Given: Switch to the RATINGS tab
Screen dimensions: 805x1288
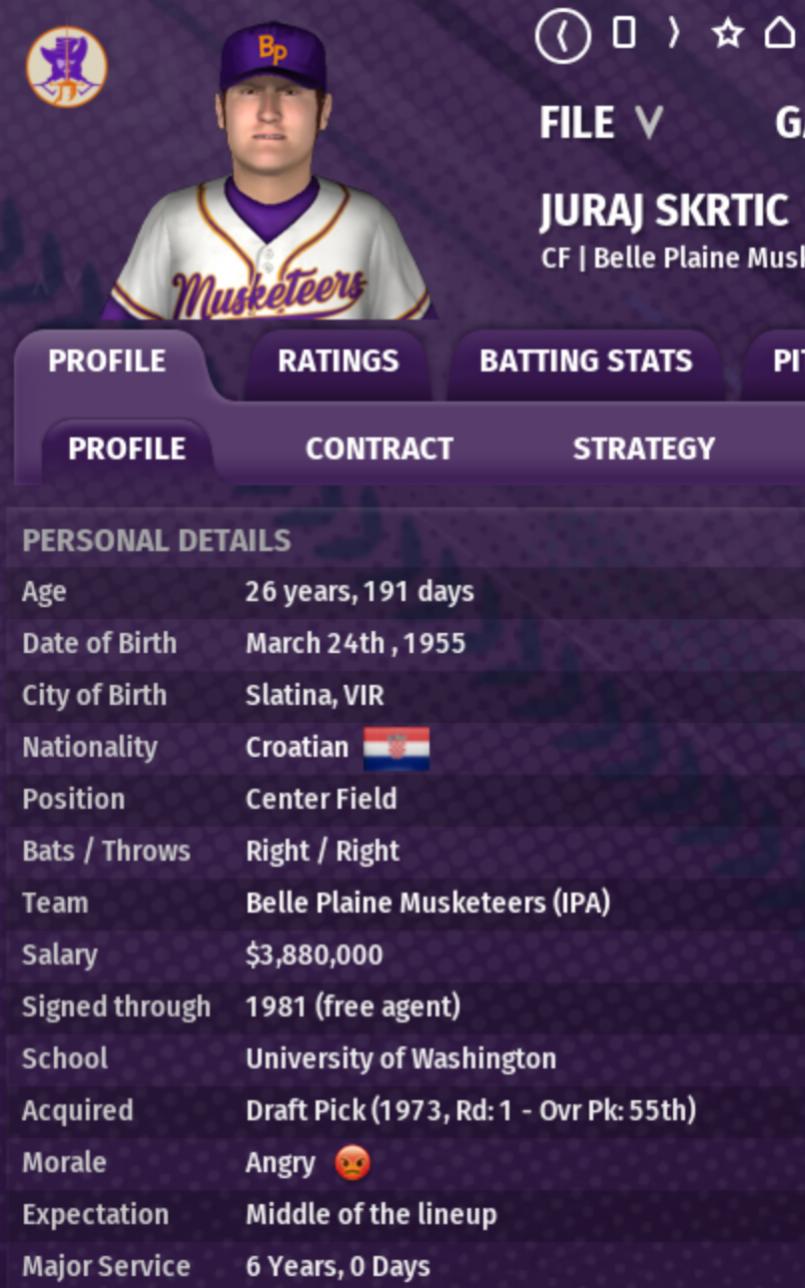Looking at the screenshot, I should click(x=338, y=361).
